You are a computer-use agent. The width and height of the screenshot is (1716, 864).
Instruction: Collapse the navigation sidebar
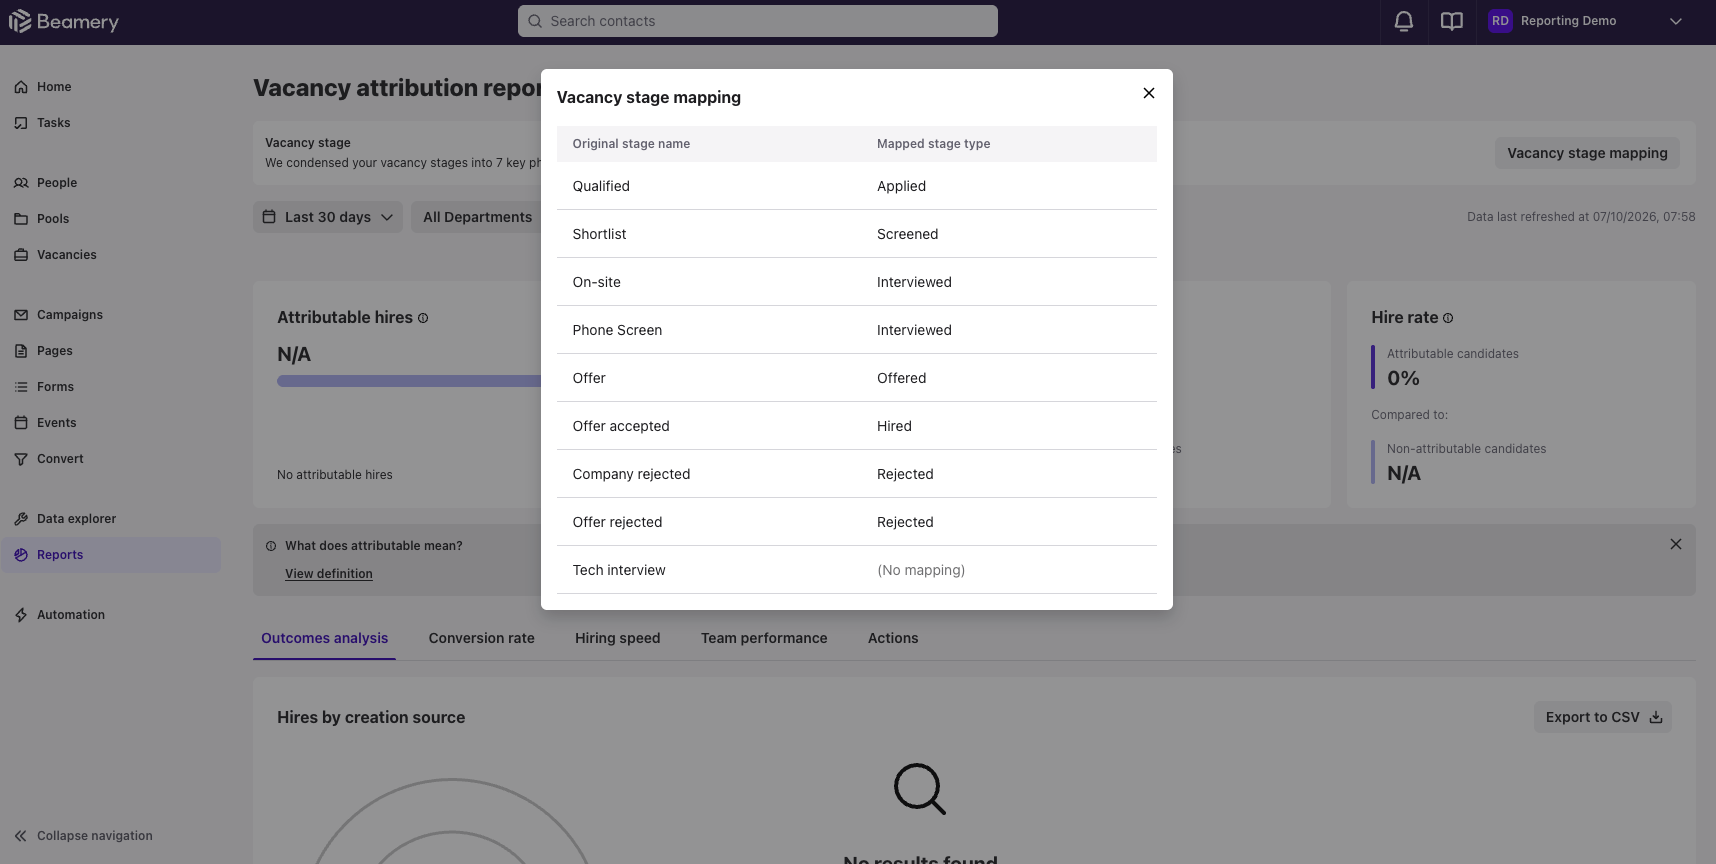[x=84, y=836]
